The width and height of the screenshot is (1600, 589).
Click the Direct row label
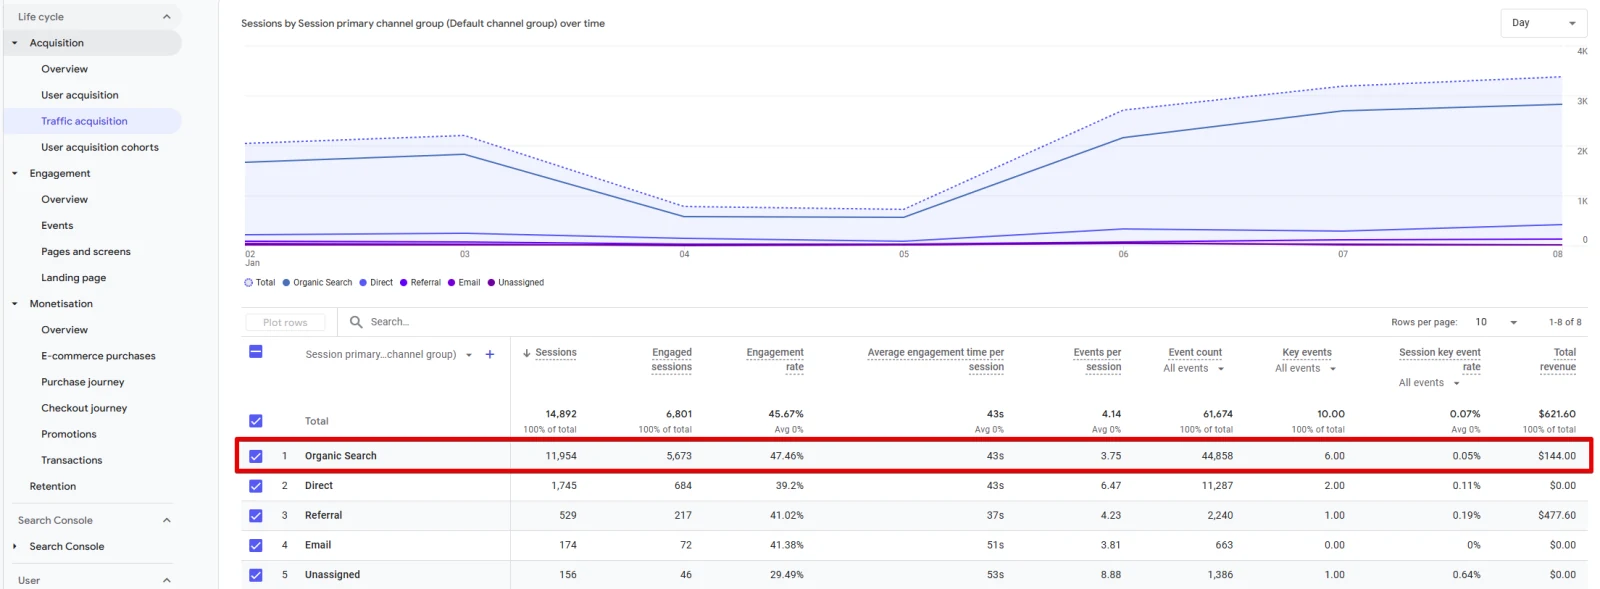(x=319, y=486)
